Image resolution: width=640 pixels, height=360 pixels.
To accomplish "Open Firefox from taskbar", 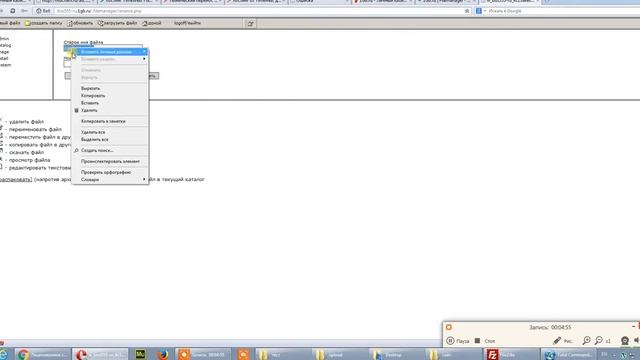I will tap(163, 354).
